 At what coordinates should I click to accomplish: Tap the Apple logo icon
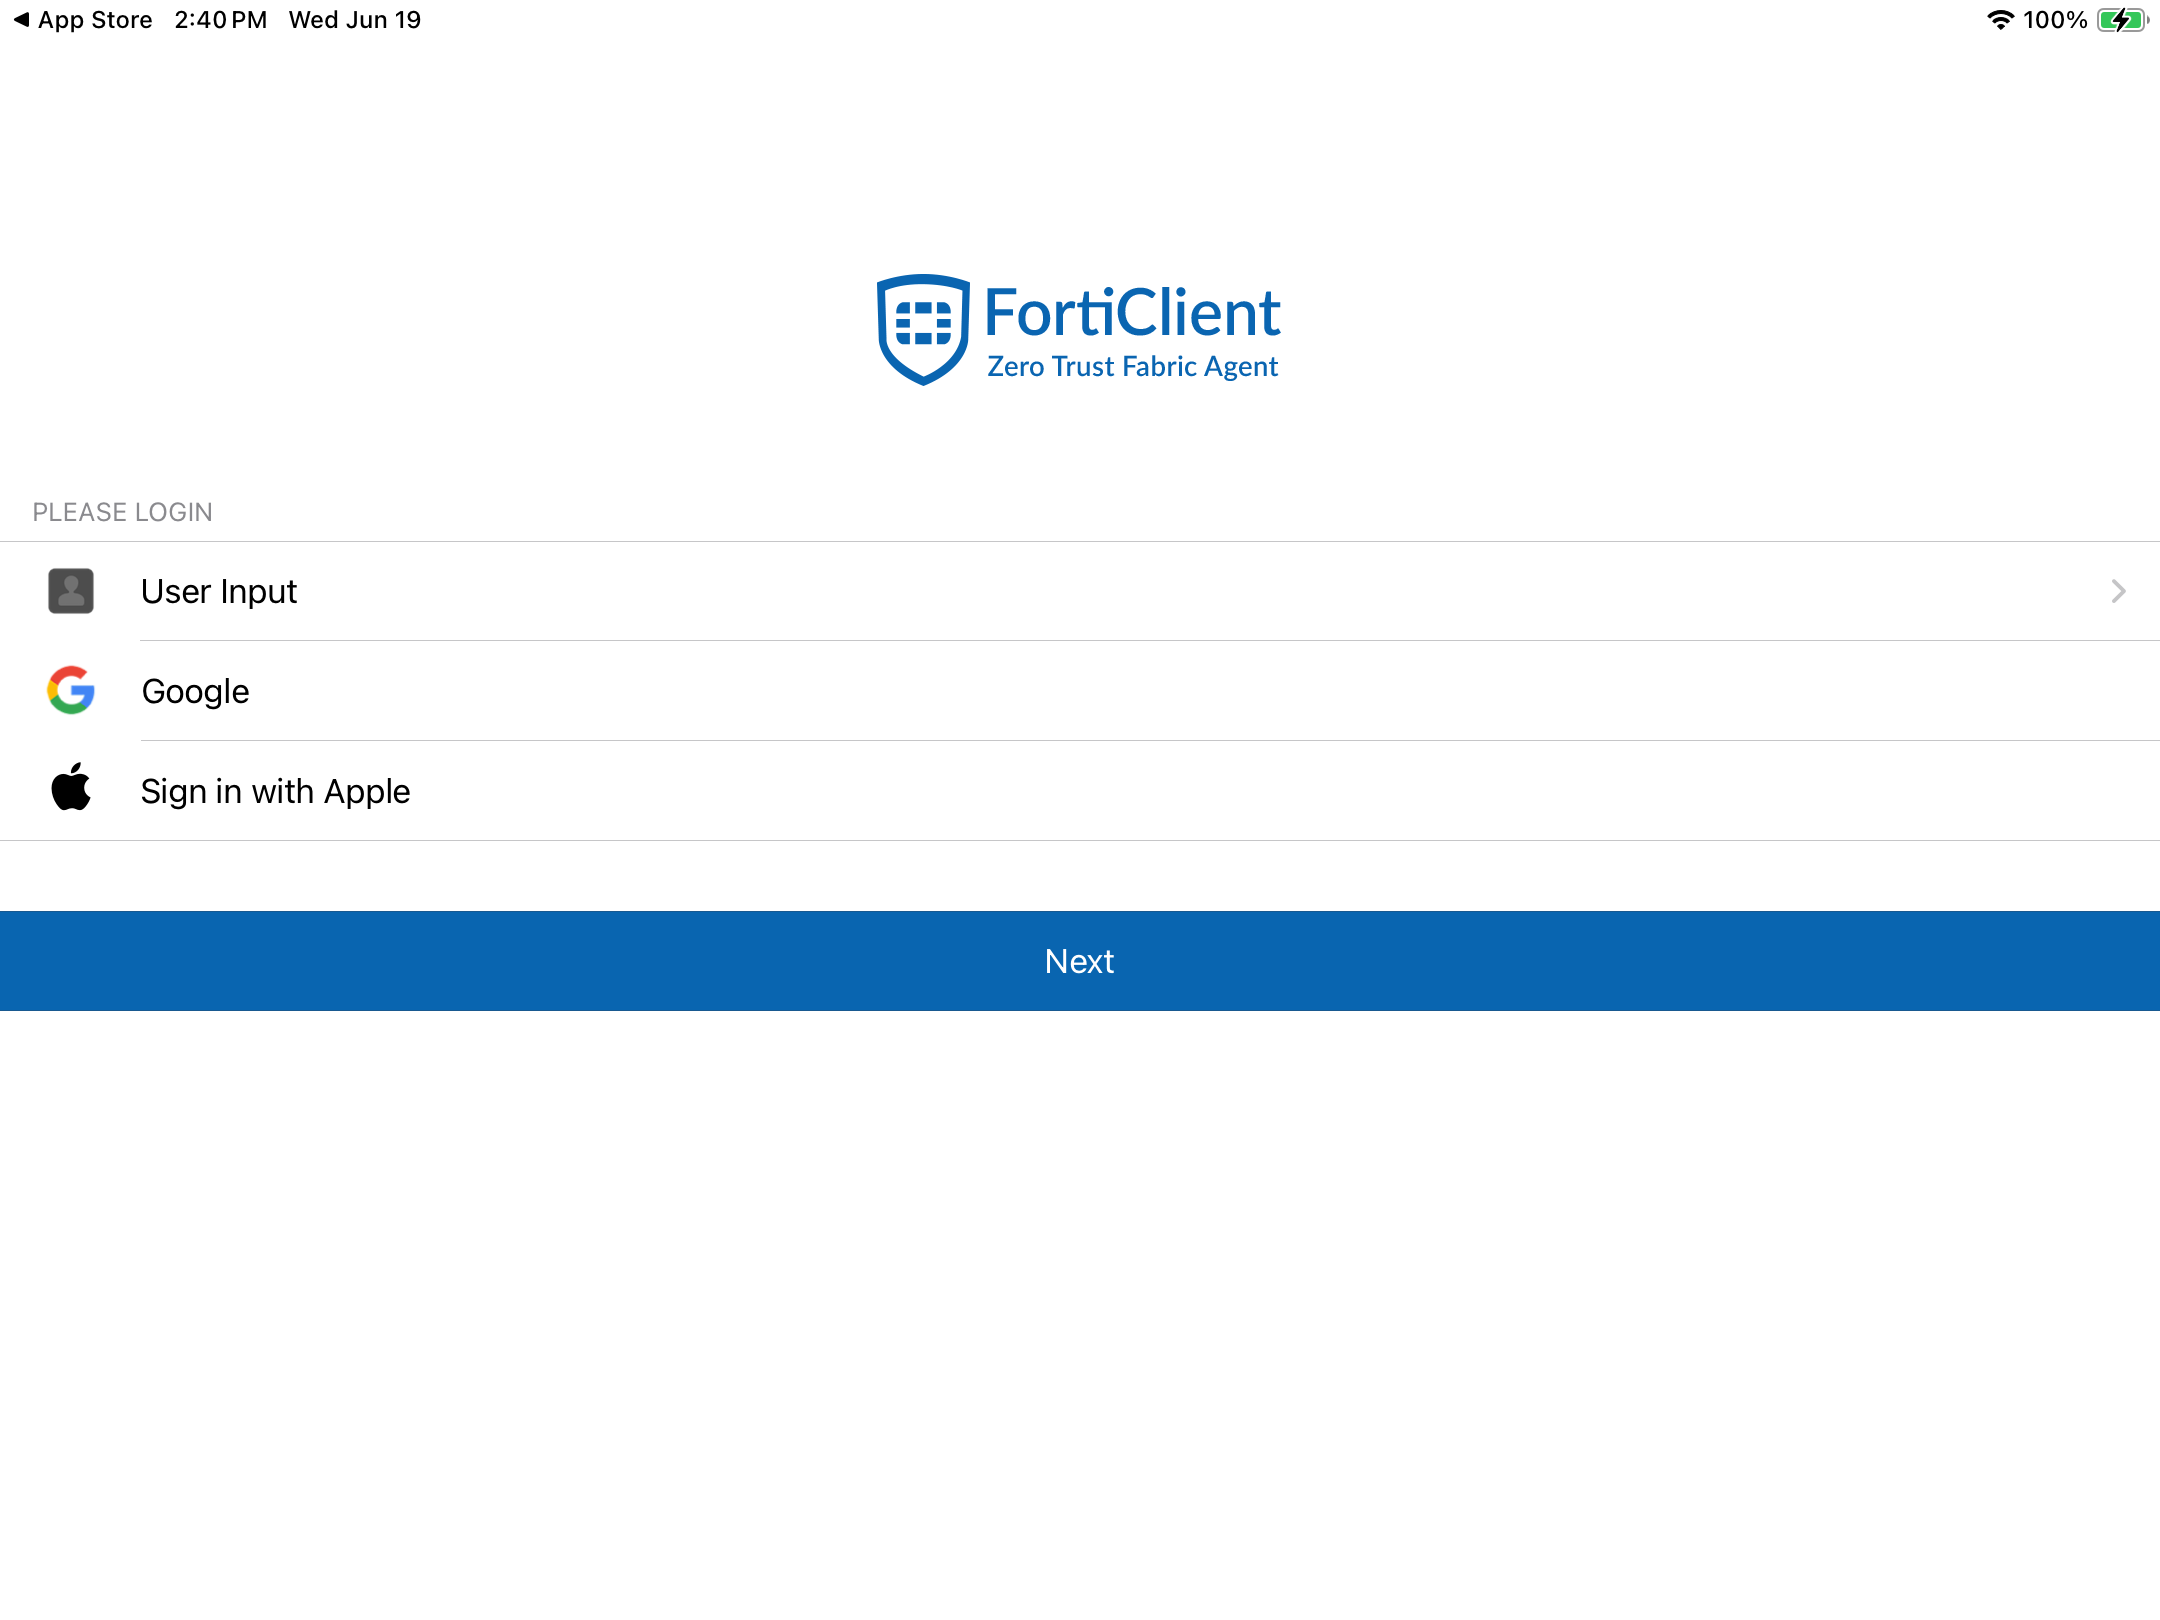pyautogui.click(x=71, y=787)
